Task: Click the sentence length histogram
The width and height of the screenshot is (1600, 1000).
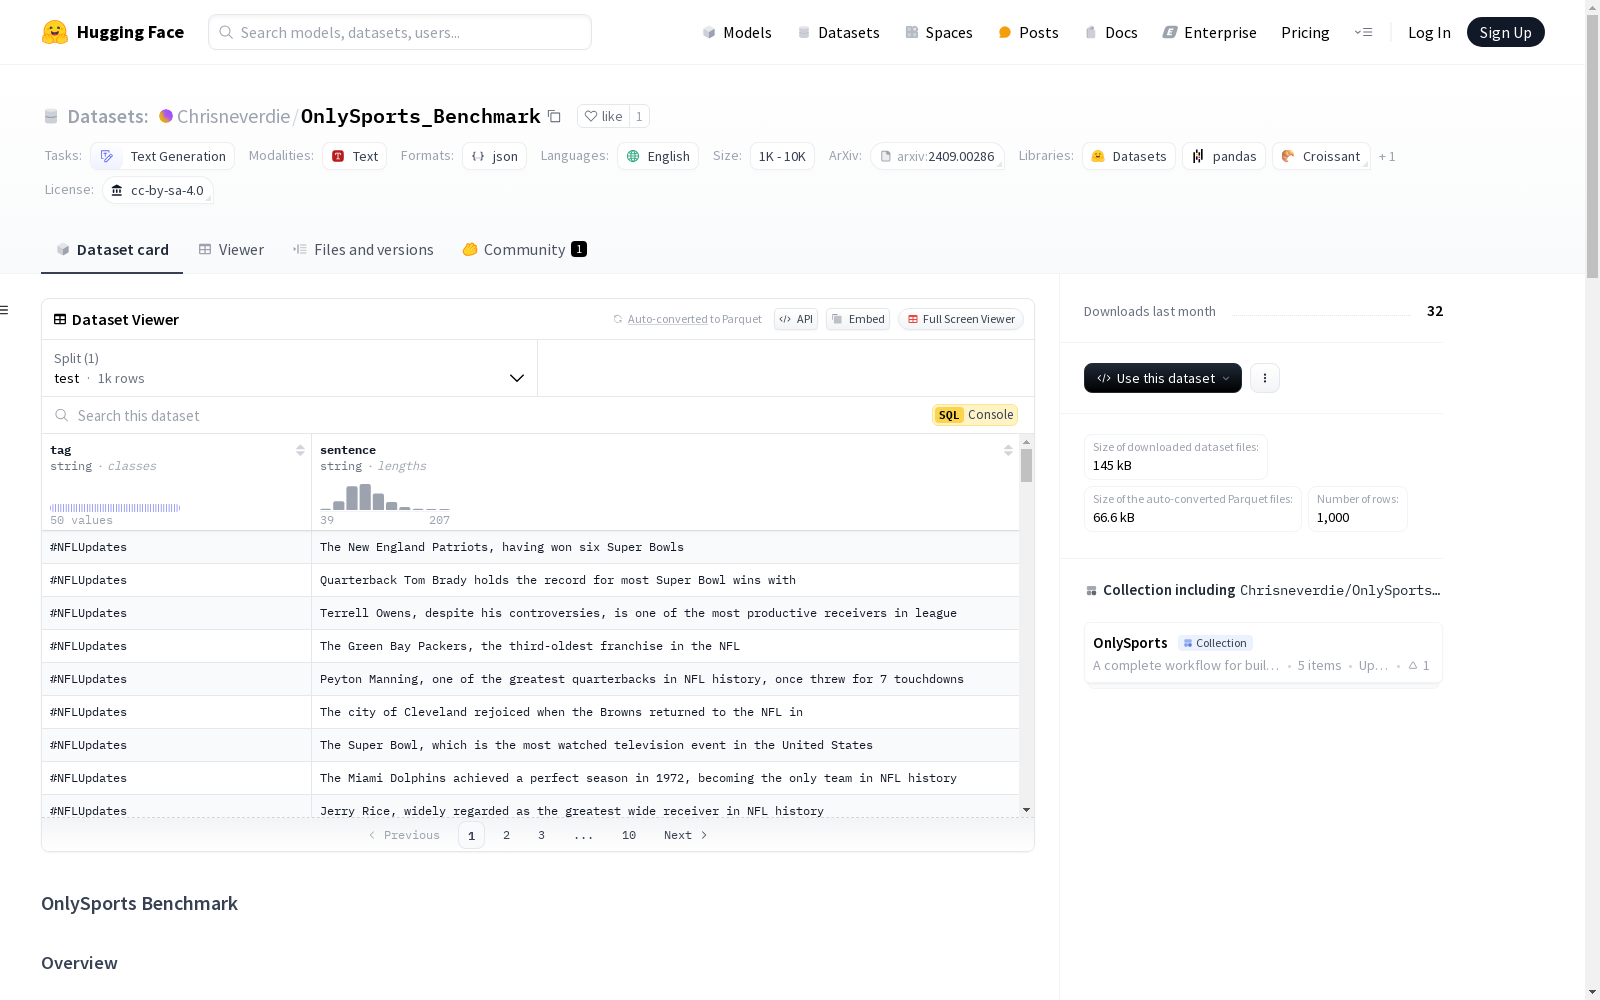Action: [385, 496]
